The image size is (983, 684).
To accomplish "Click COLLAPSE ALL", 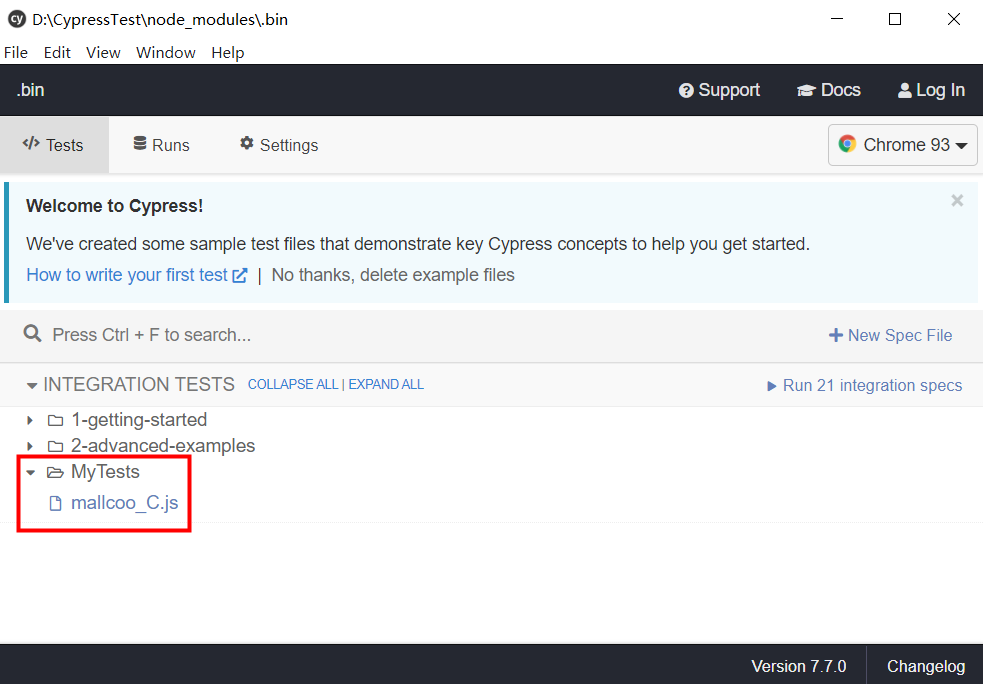I will 293,384.
